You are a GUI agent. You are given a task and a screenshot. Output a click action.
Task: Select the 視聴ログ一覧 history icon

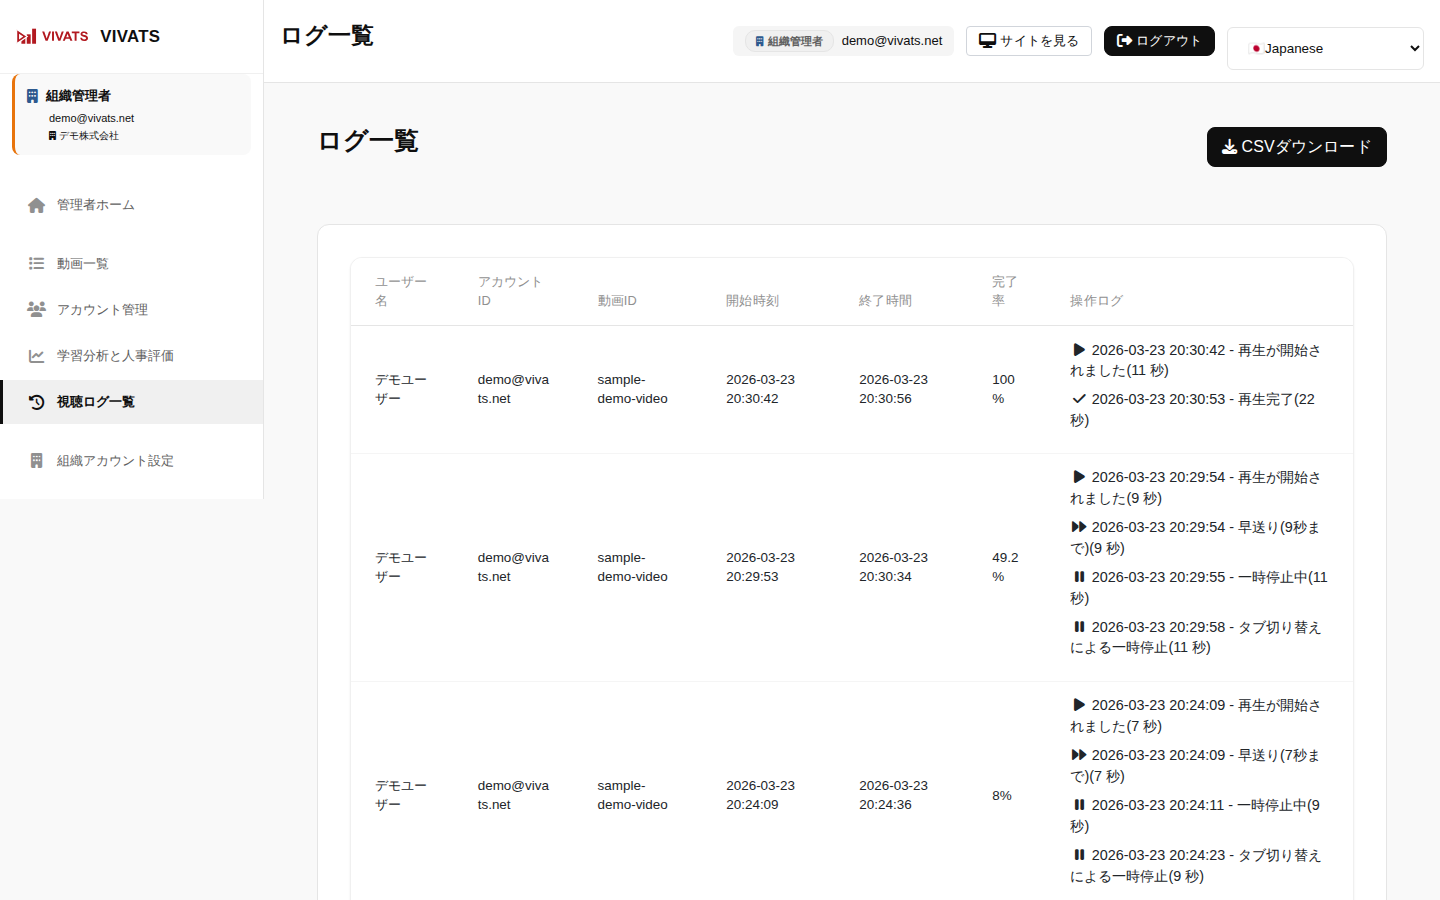tap(37, 402)
